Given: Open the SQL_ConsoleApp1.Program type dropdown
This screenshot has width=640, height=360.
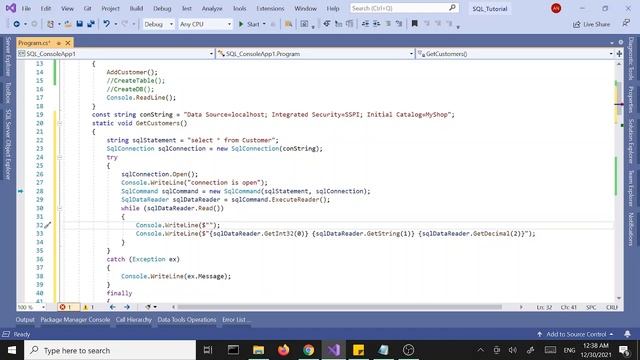Looking at the screenshot, I should pyautogui.click(x=315, y=54).
